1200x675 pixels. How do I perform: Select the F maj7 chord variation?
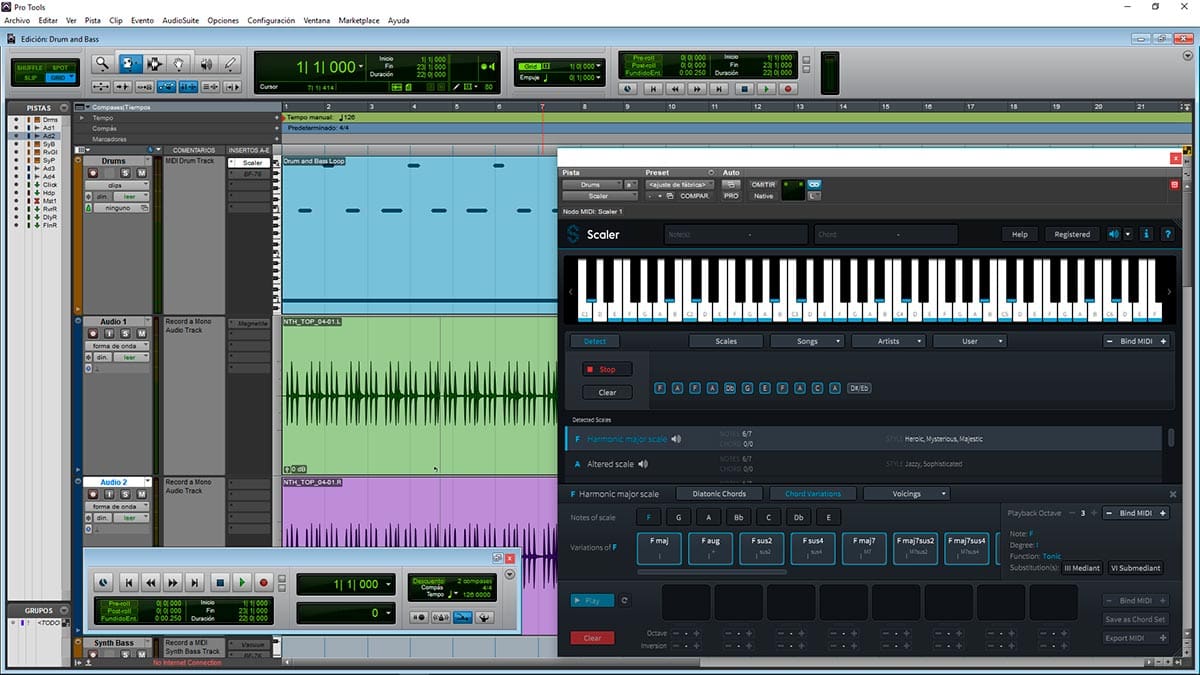point(863,548)
